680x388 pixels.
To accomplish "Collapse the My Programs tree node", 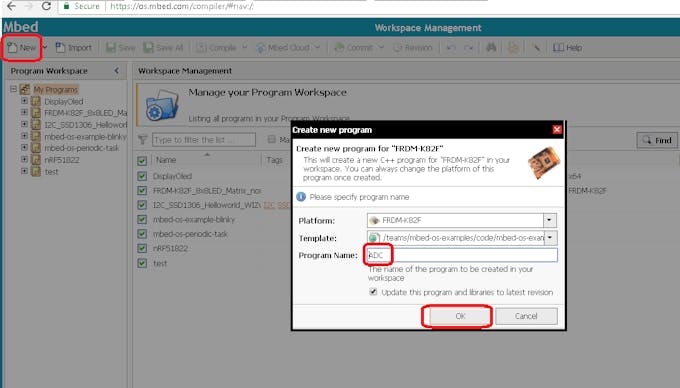I will 13,89.
